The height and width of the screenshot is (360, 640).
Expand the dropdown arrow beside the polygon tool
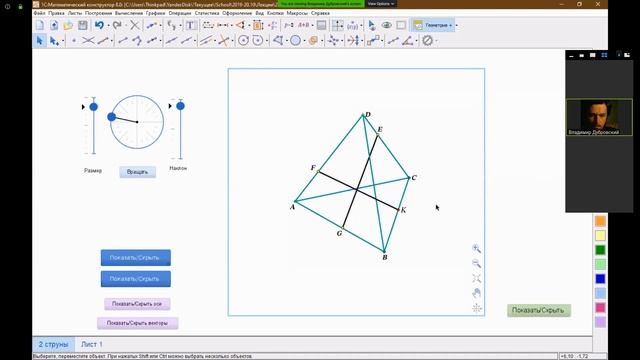coord(287,41)
